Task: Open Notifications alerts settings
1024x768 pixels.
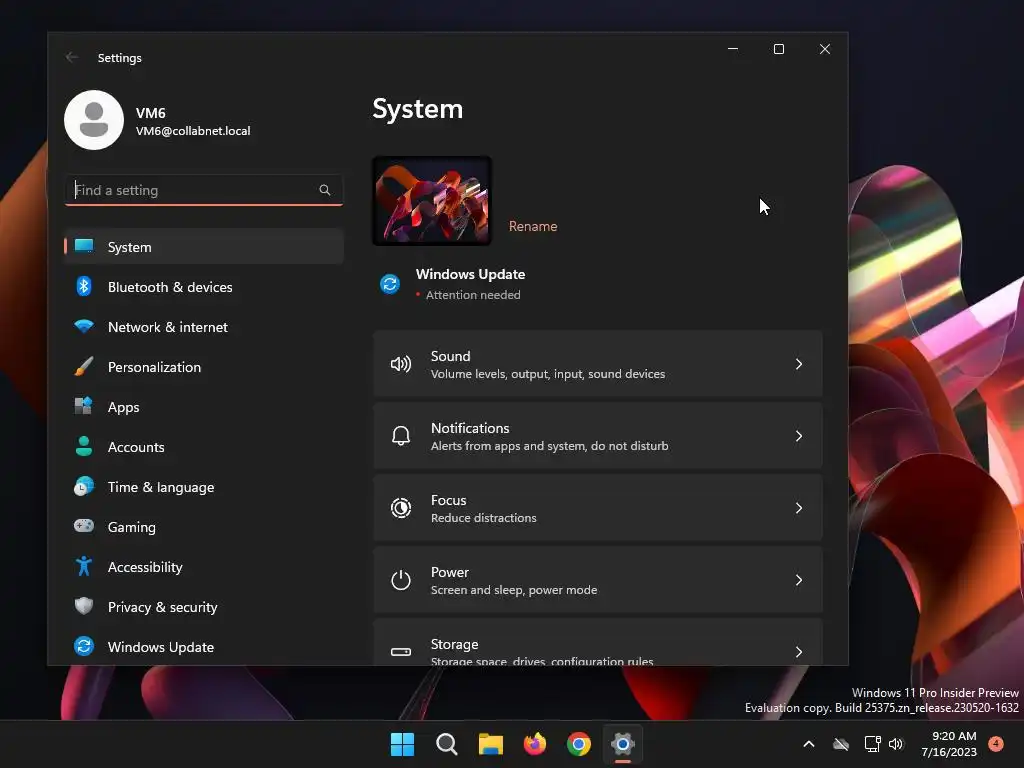Action: pos(598,436)
